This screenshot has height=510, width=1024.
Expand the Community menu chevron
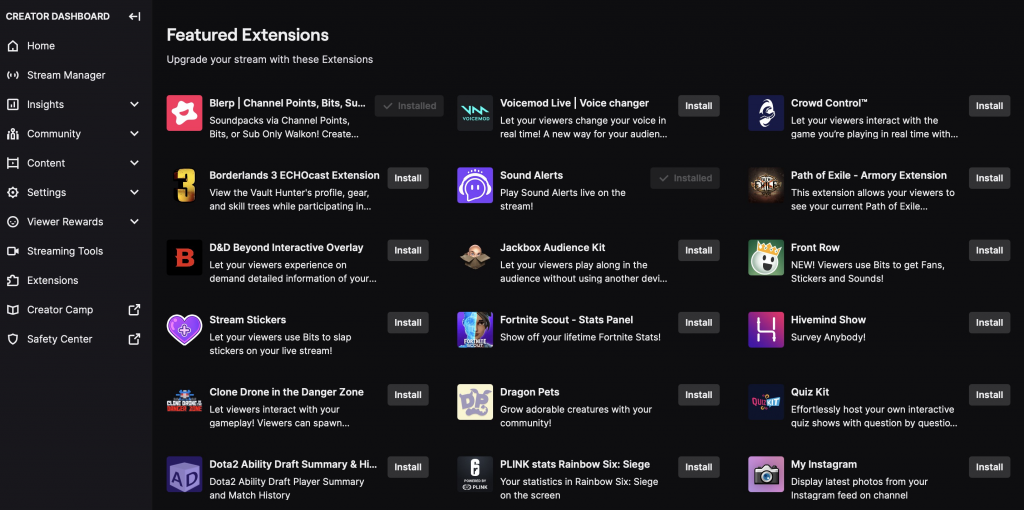(135, 134)
